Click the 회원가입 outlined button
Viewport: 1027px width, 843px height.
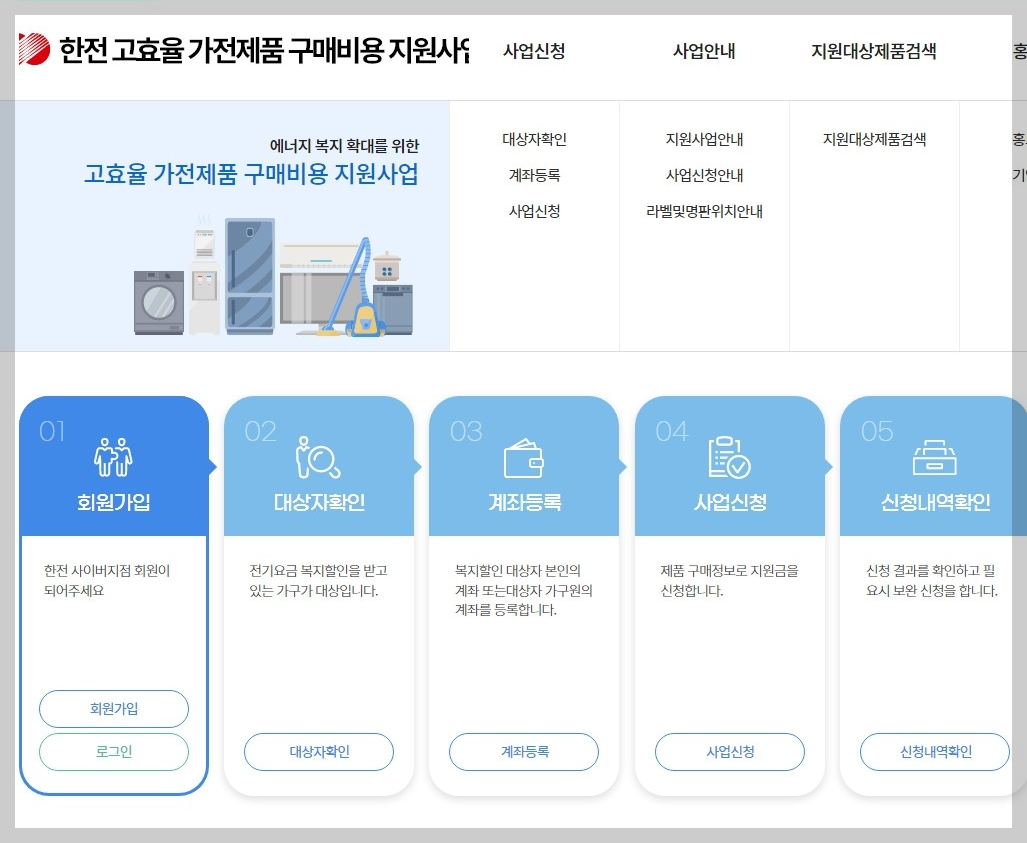(114, 709)
